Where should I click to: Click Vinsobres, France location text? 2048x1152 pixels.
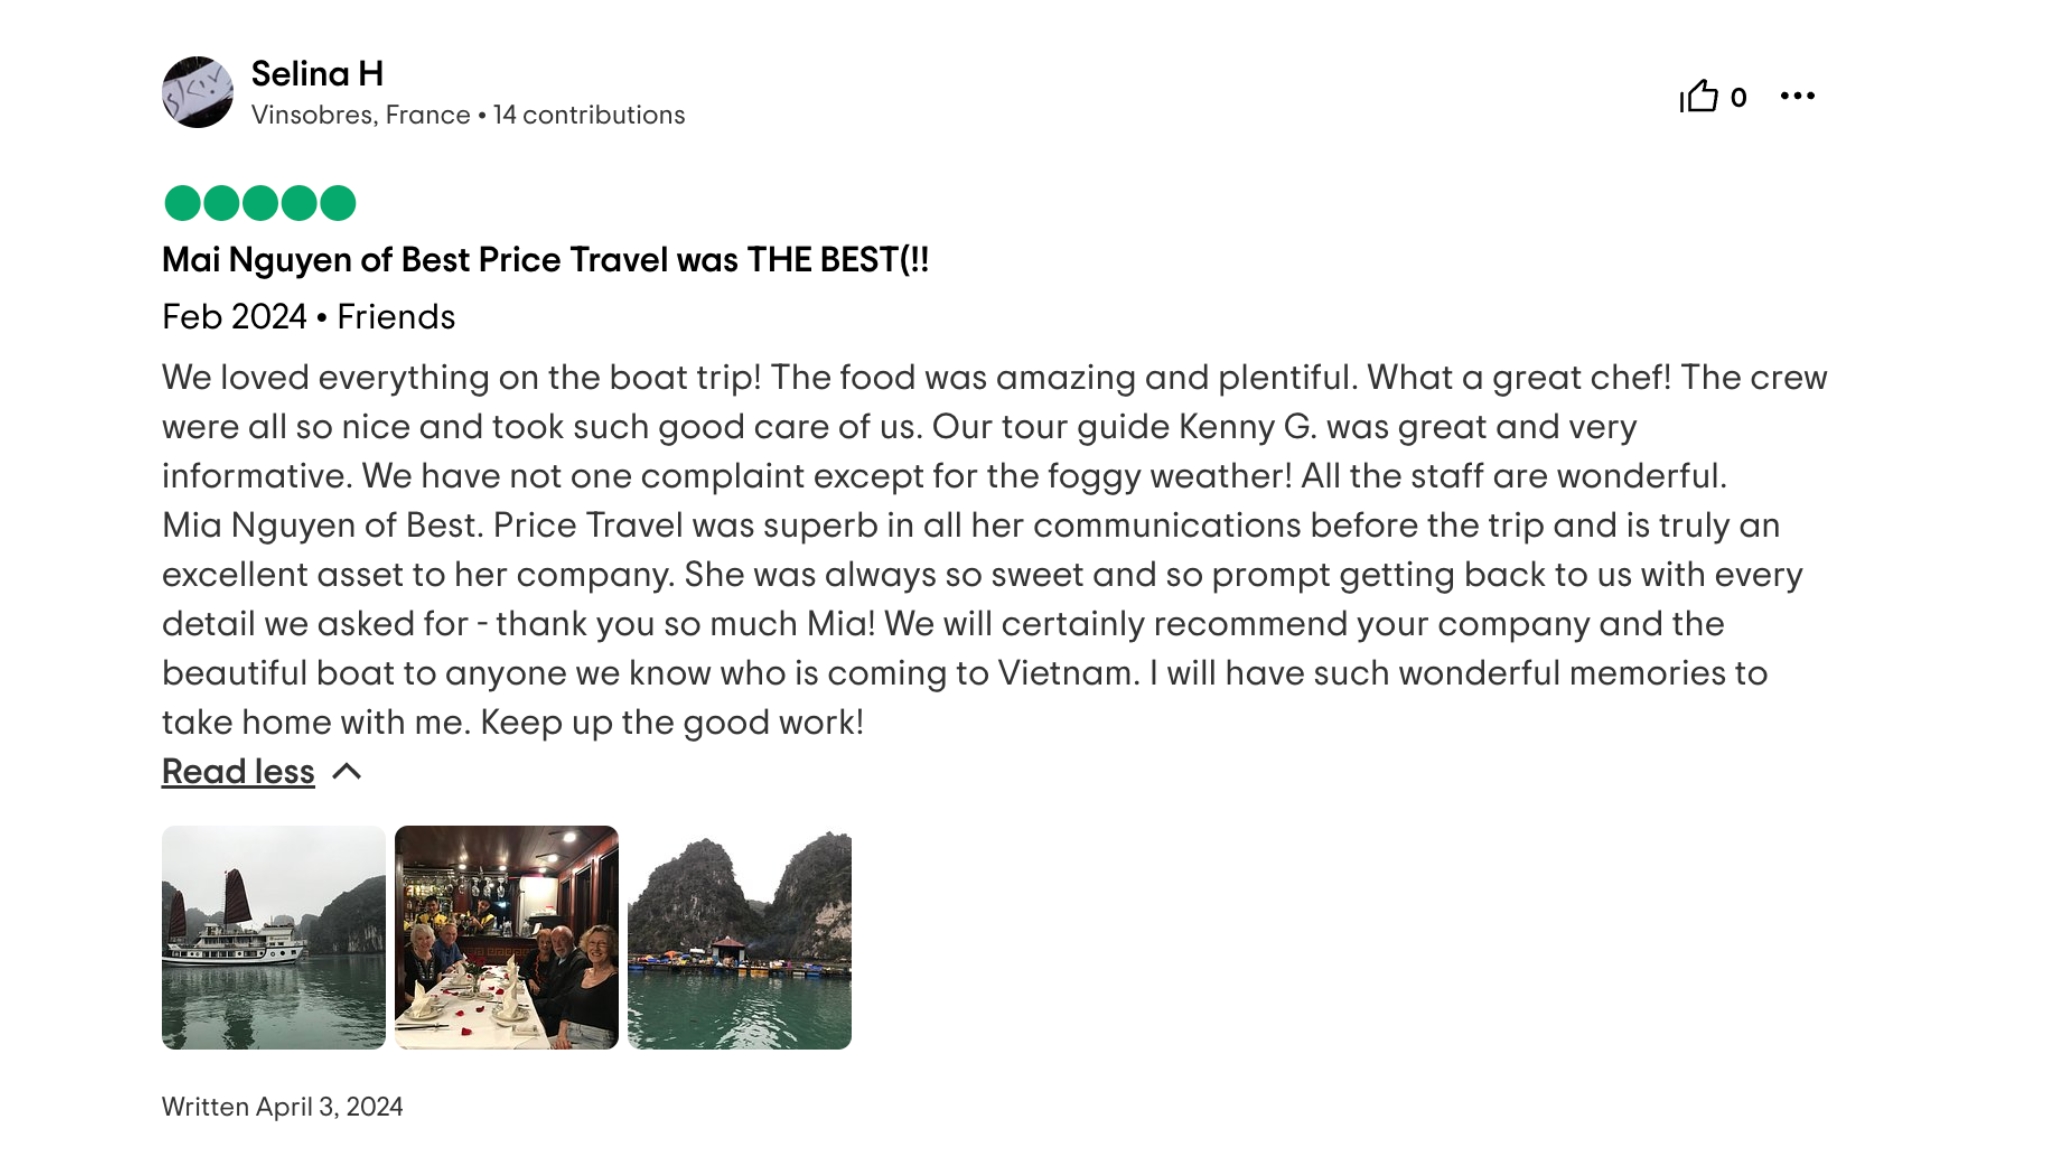pos(359,114)
